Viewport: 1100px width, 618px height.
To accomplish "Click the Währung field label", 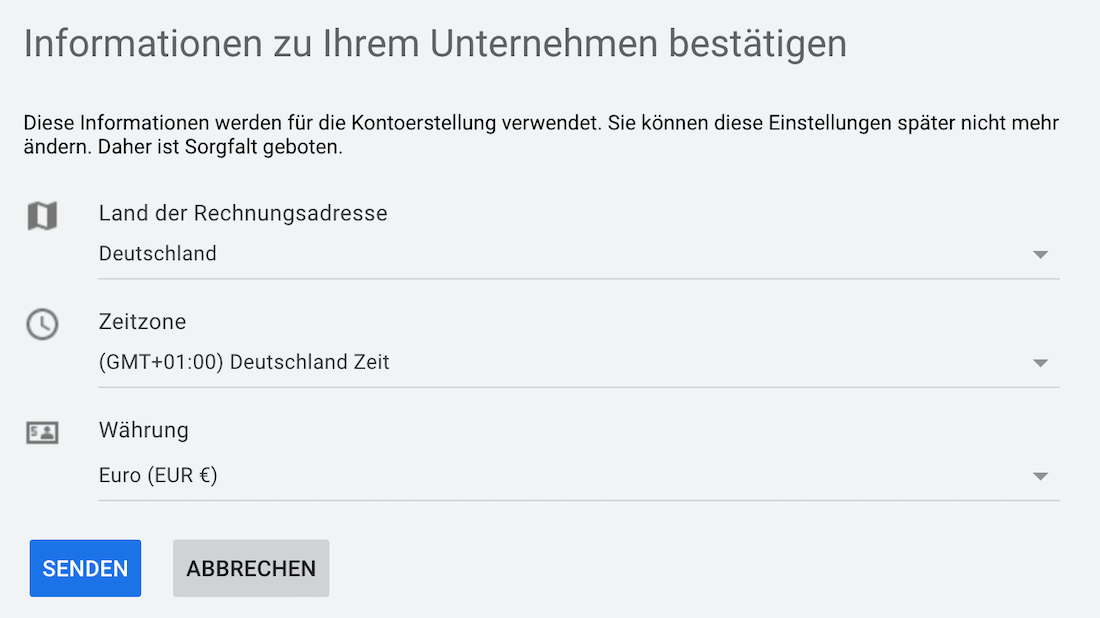I will (144, 430).
